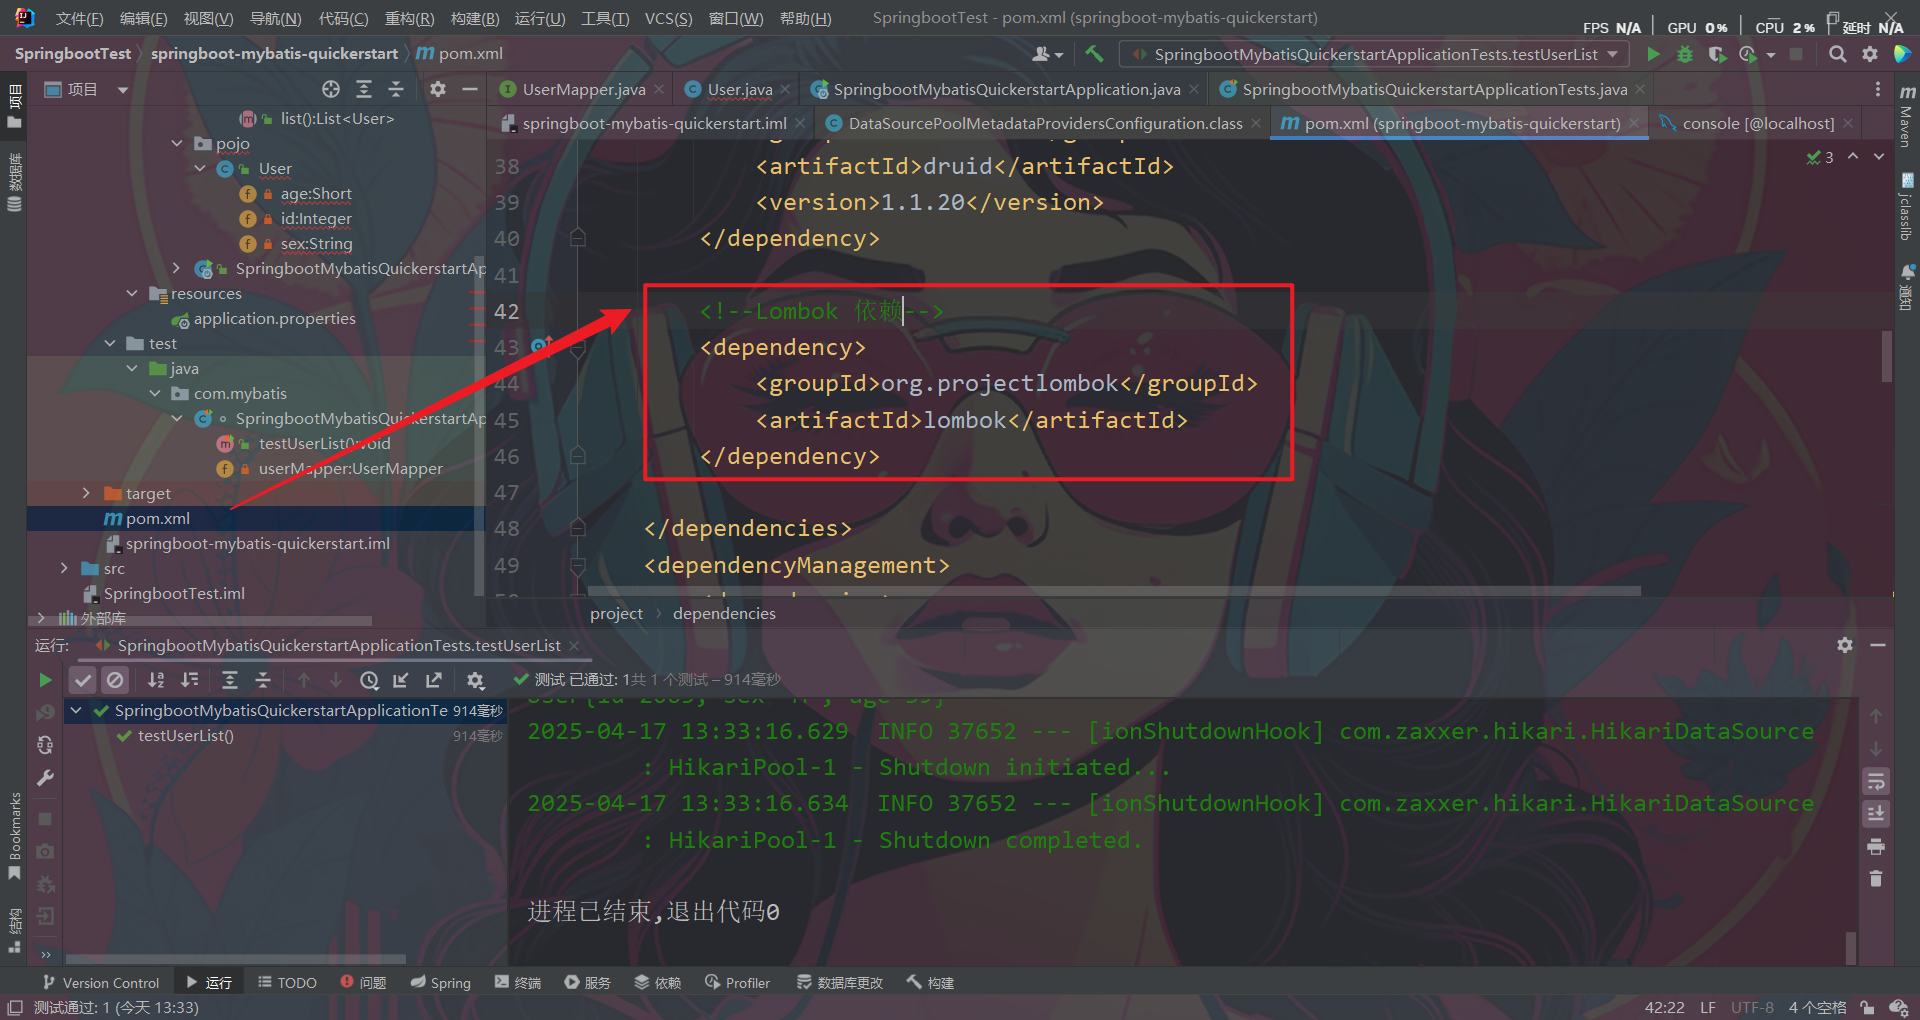The image size is (1920, 1020).
Task: Collapse the resources folder
Action: pos(132,294)
